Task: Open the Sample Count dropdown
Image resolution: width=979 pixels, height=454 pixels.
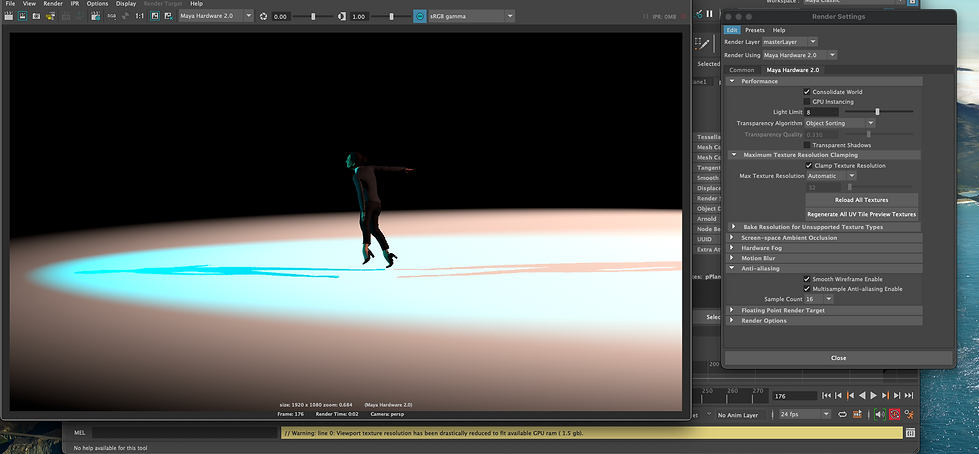Action: pos(819,299)
